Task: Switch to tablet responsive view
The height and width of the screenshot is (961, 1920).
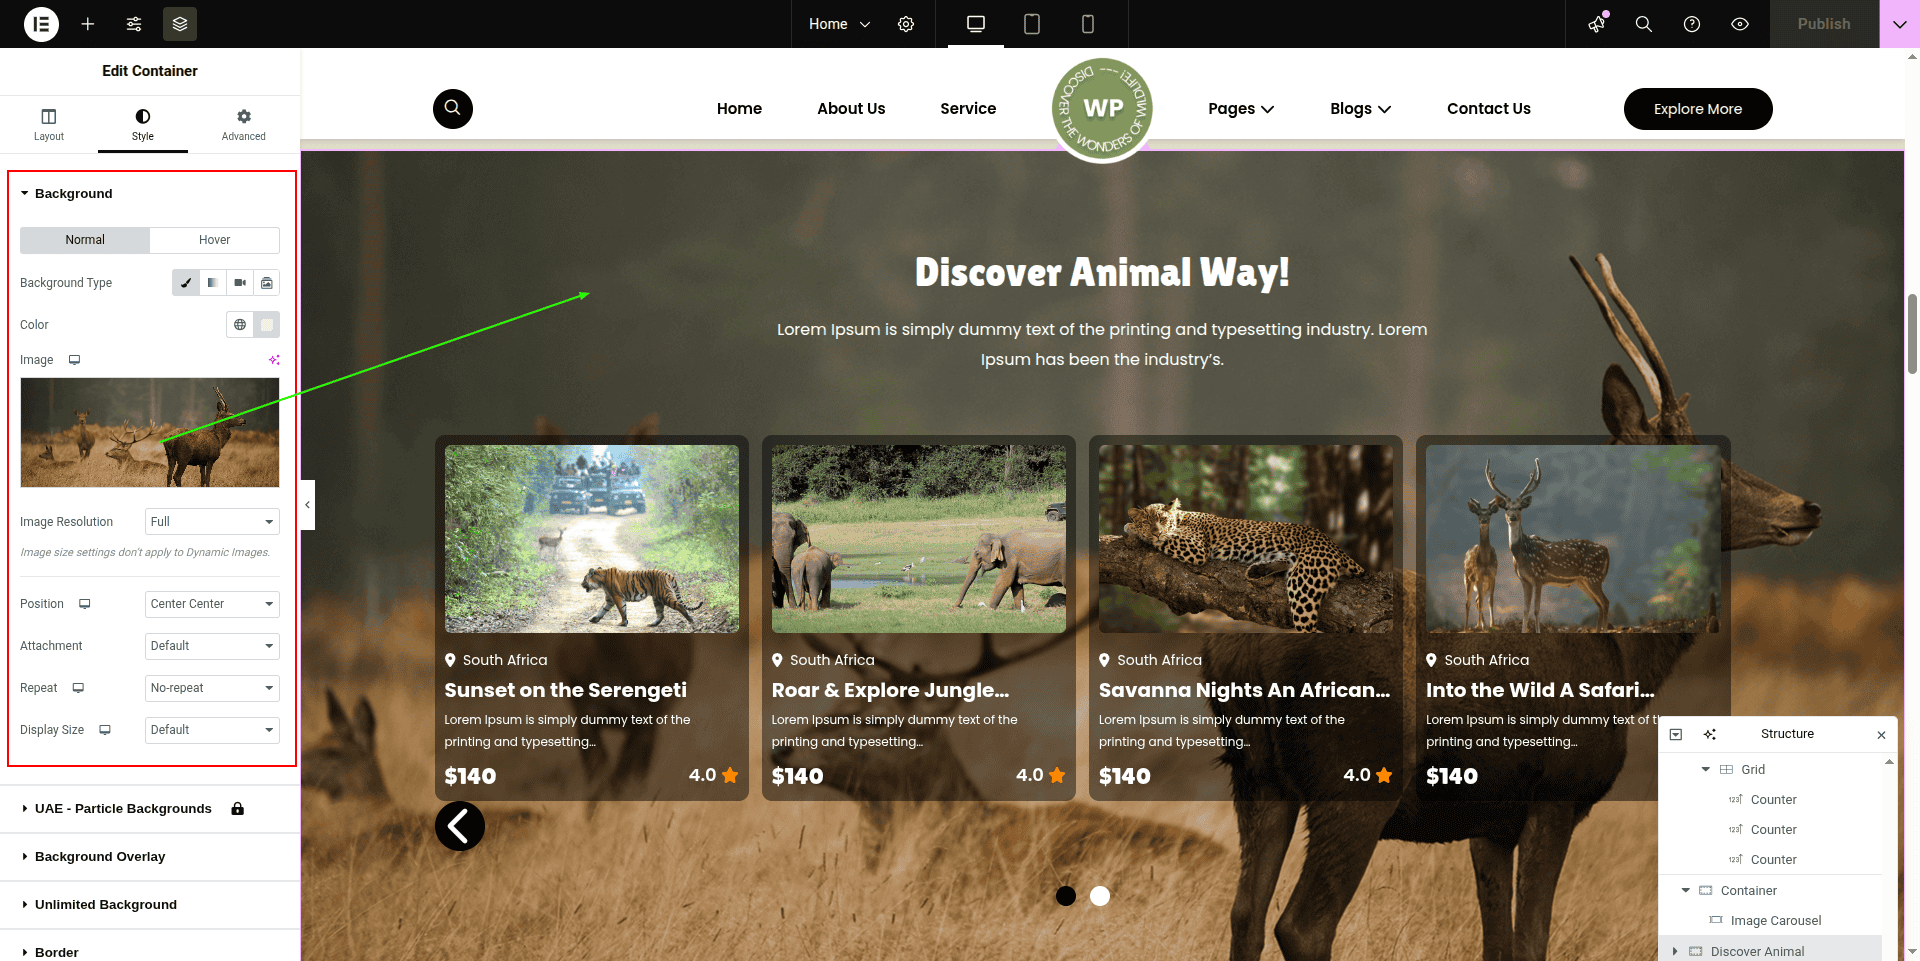Action: click(1032, 24)
